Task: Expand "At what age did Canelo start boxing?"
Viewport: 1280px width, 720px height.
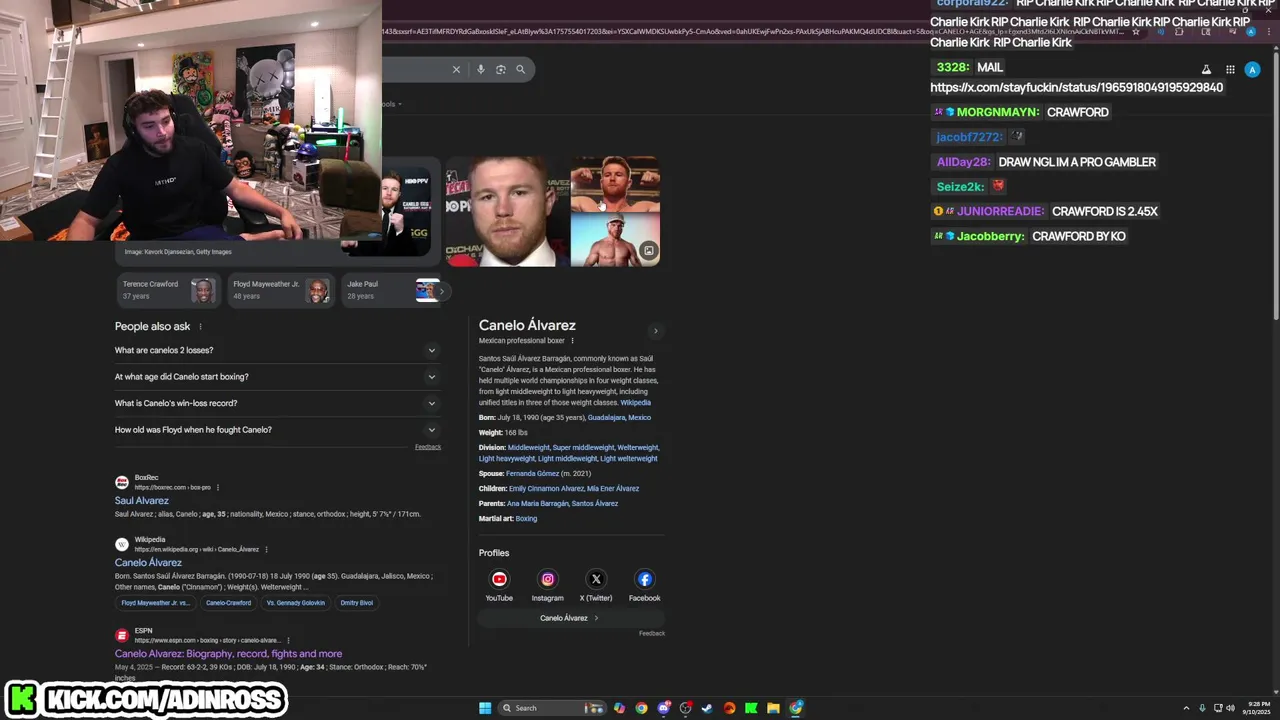Action: pos(277,377)
